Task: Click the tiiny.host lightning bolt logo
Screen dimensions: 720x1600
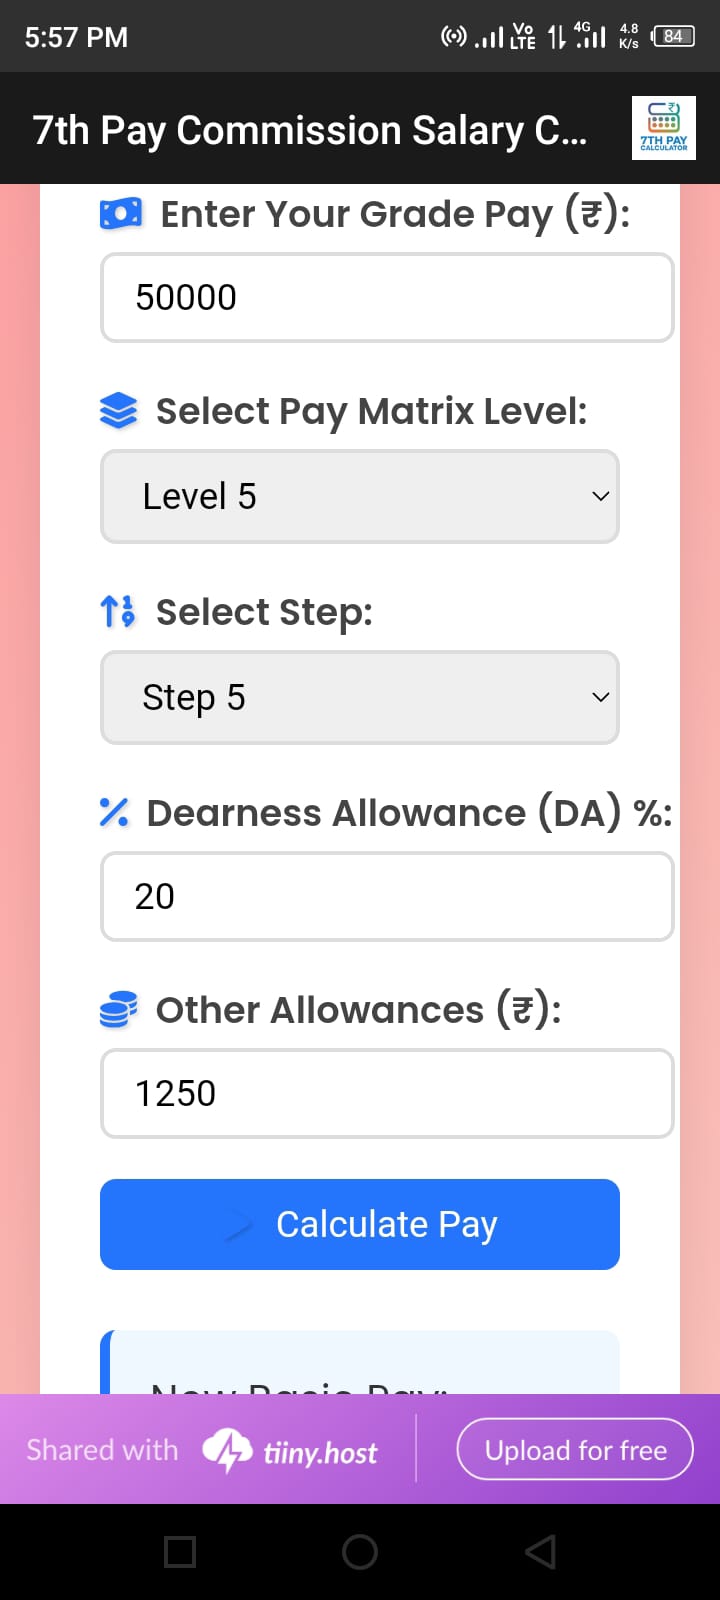Action: point(228,1449)
